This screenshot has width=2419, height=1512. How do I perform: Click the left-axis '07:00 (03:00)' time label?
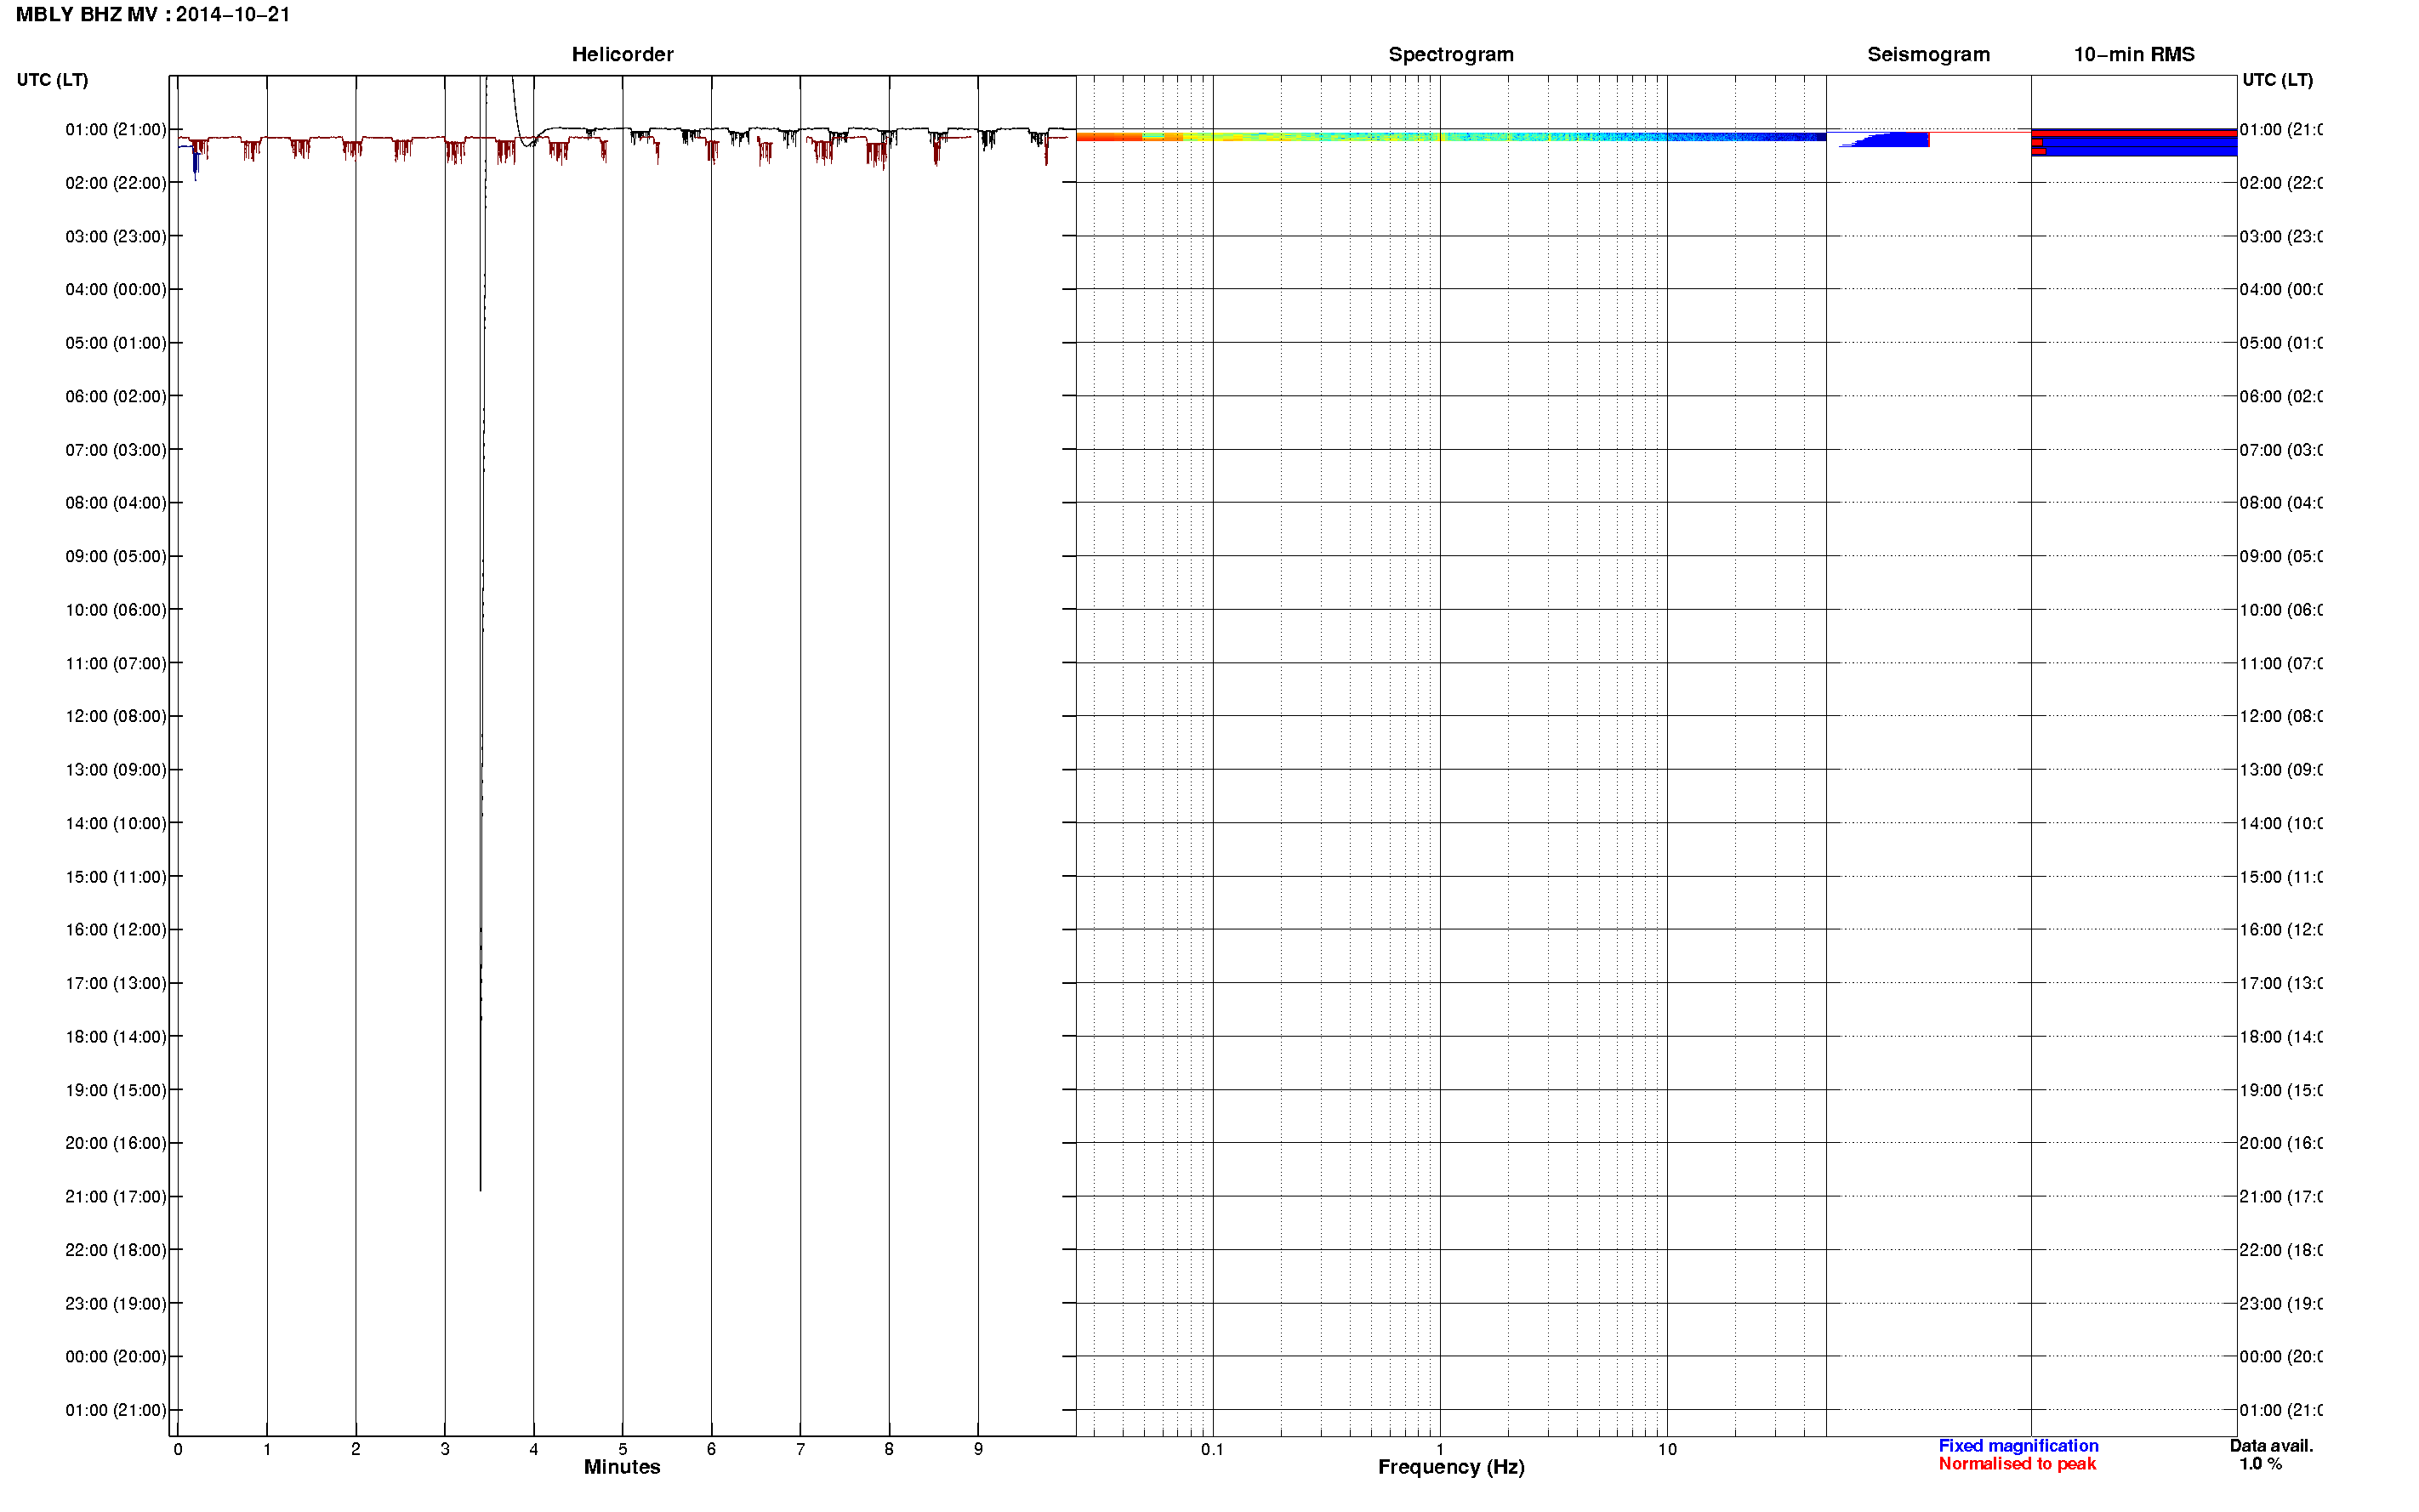[x=116, y=450]
